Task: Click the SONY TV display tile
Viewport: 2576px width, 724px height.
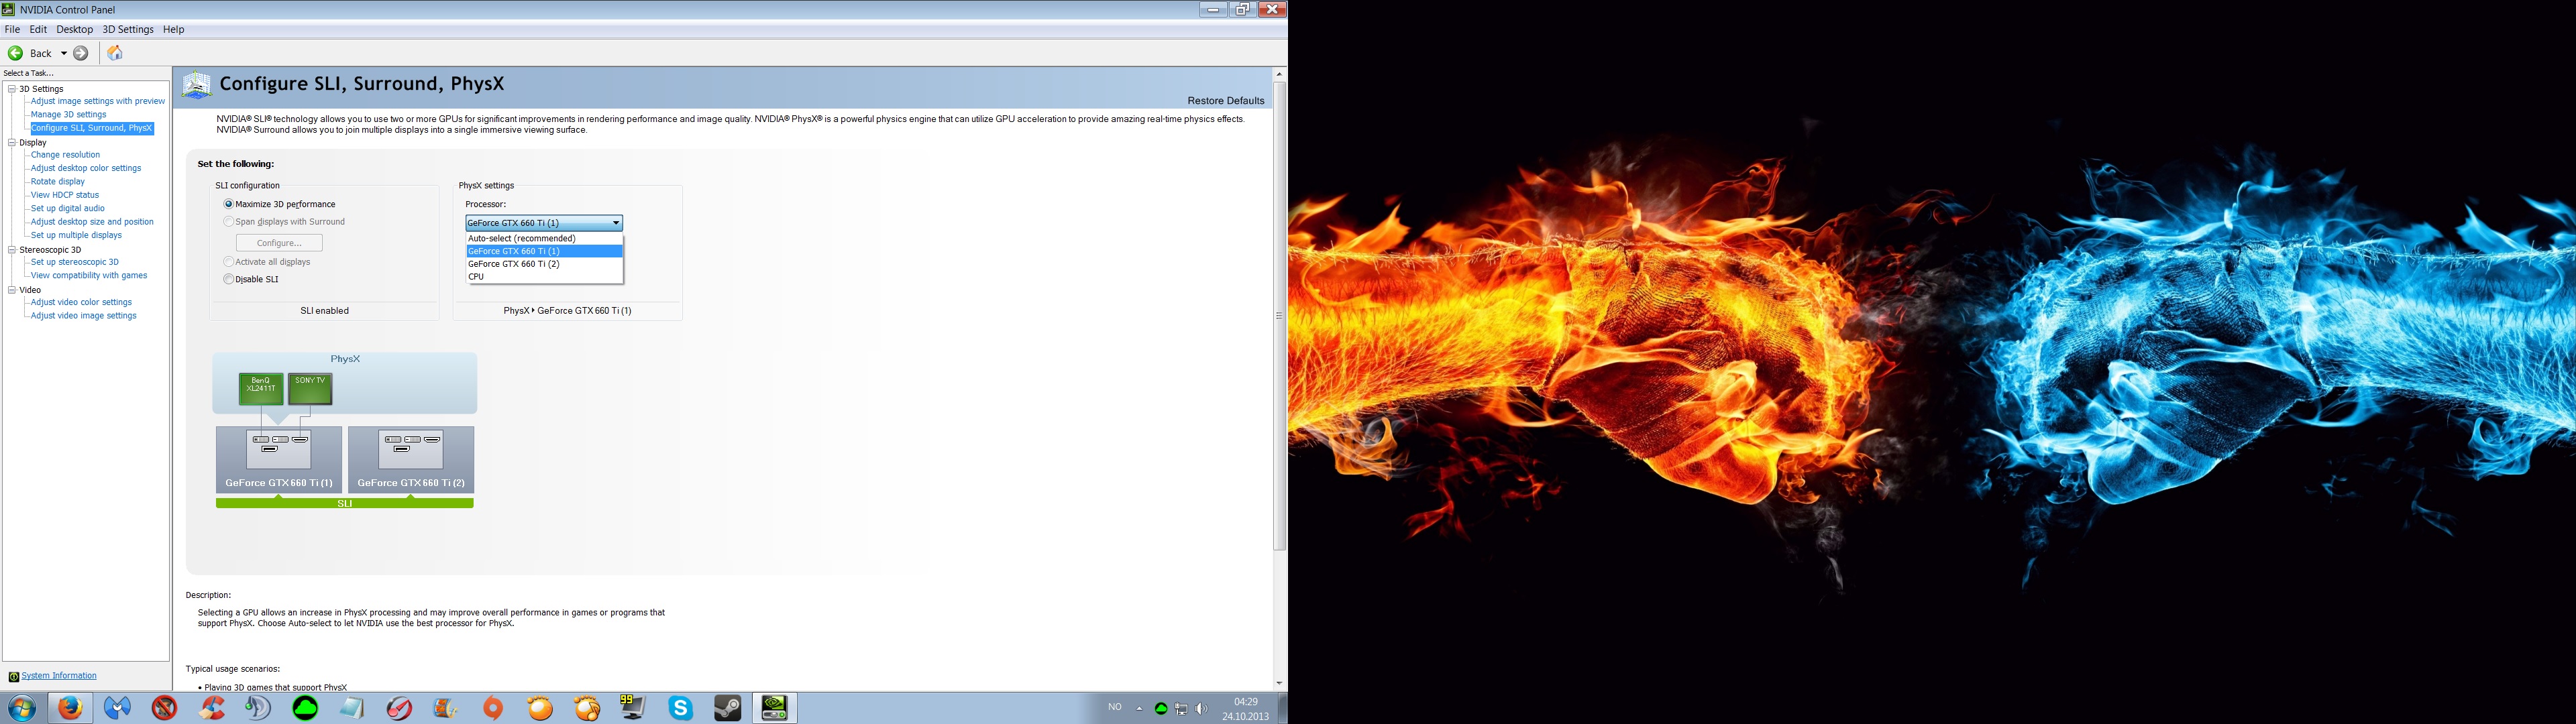Action: (310, 388)
